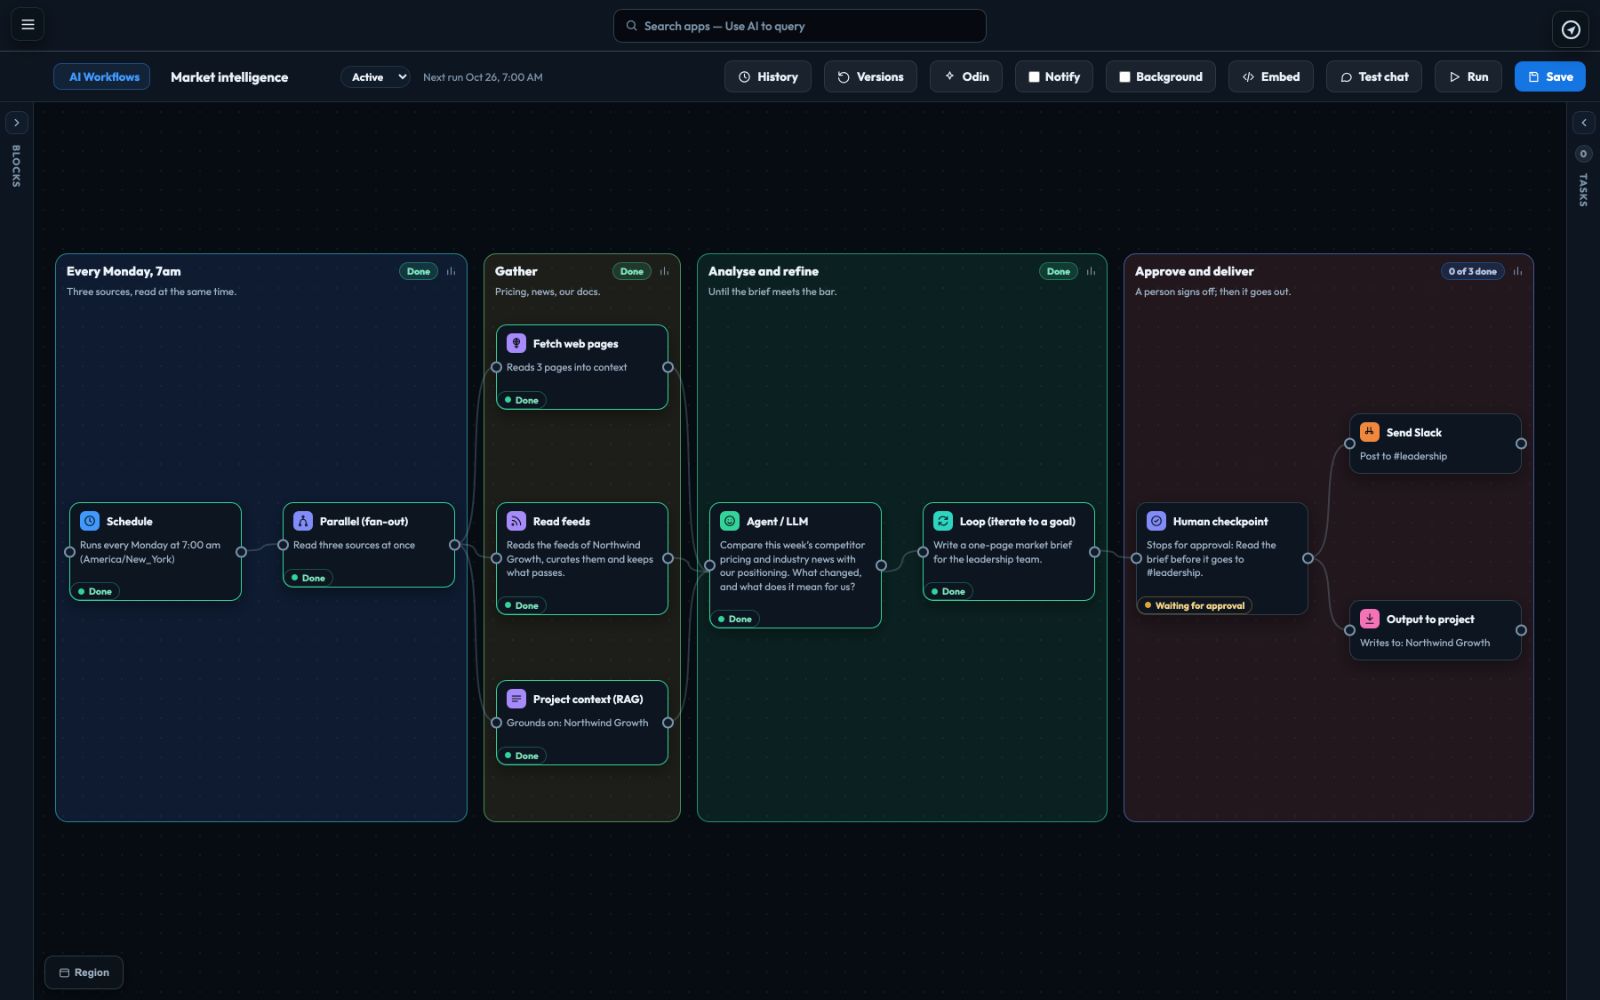Click the Send Slack node icon
The height and width of the screenshot is (1000, 1600).
[1370, 432]
